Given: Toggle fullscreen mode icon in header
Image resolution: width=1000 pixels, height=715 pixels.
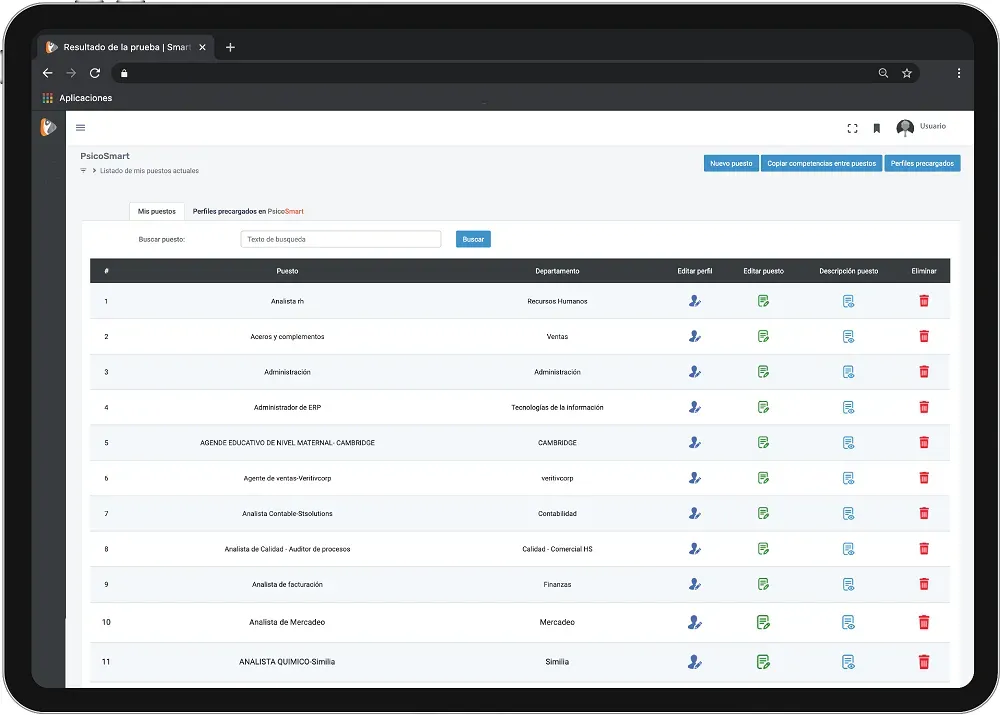Looking at the screenshot, I should [x=852, y=128].
